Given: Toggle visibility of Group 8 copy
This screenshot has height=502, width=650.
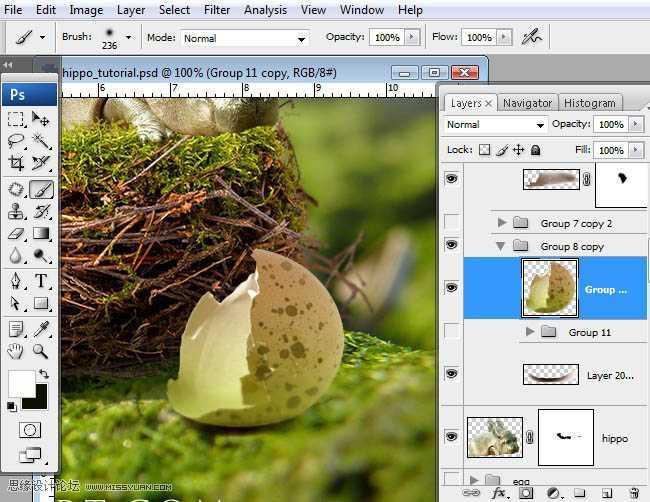Looking at the screenshot, I should (451, 245).
